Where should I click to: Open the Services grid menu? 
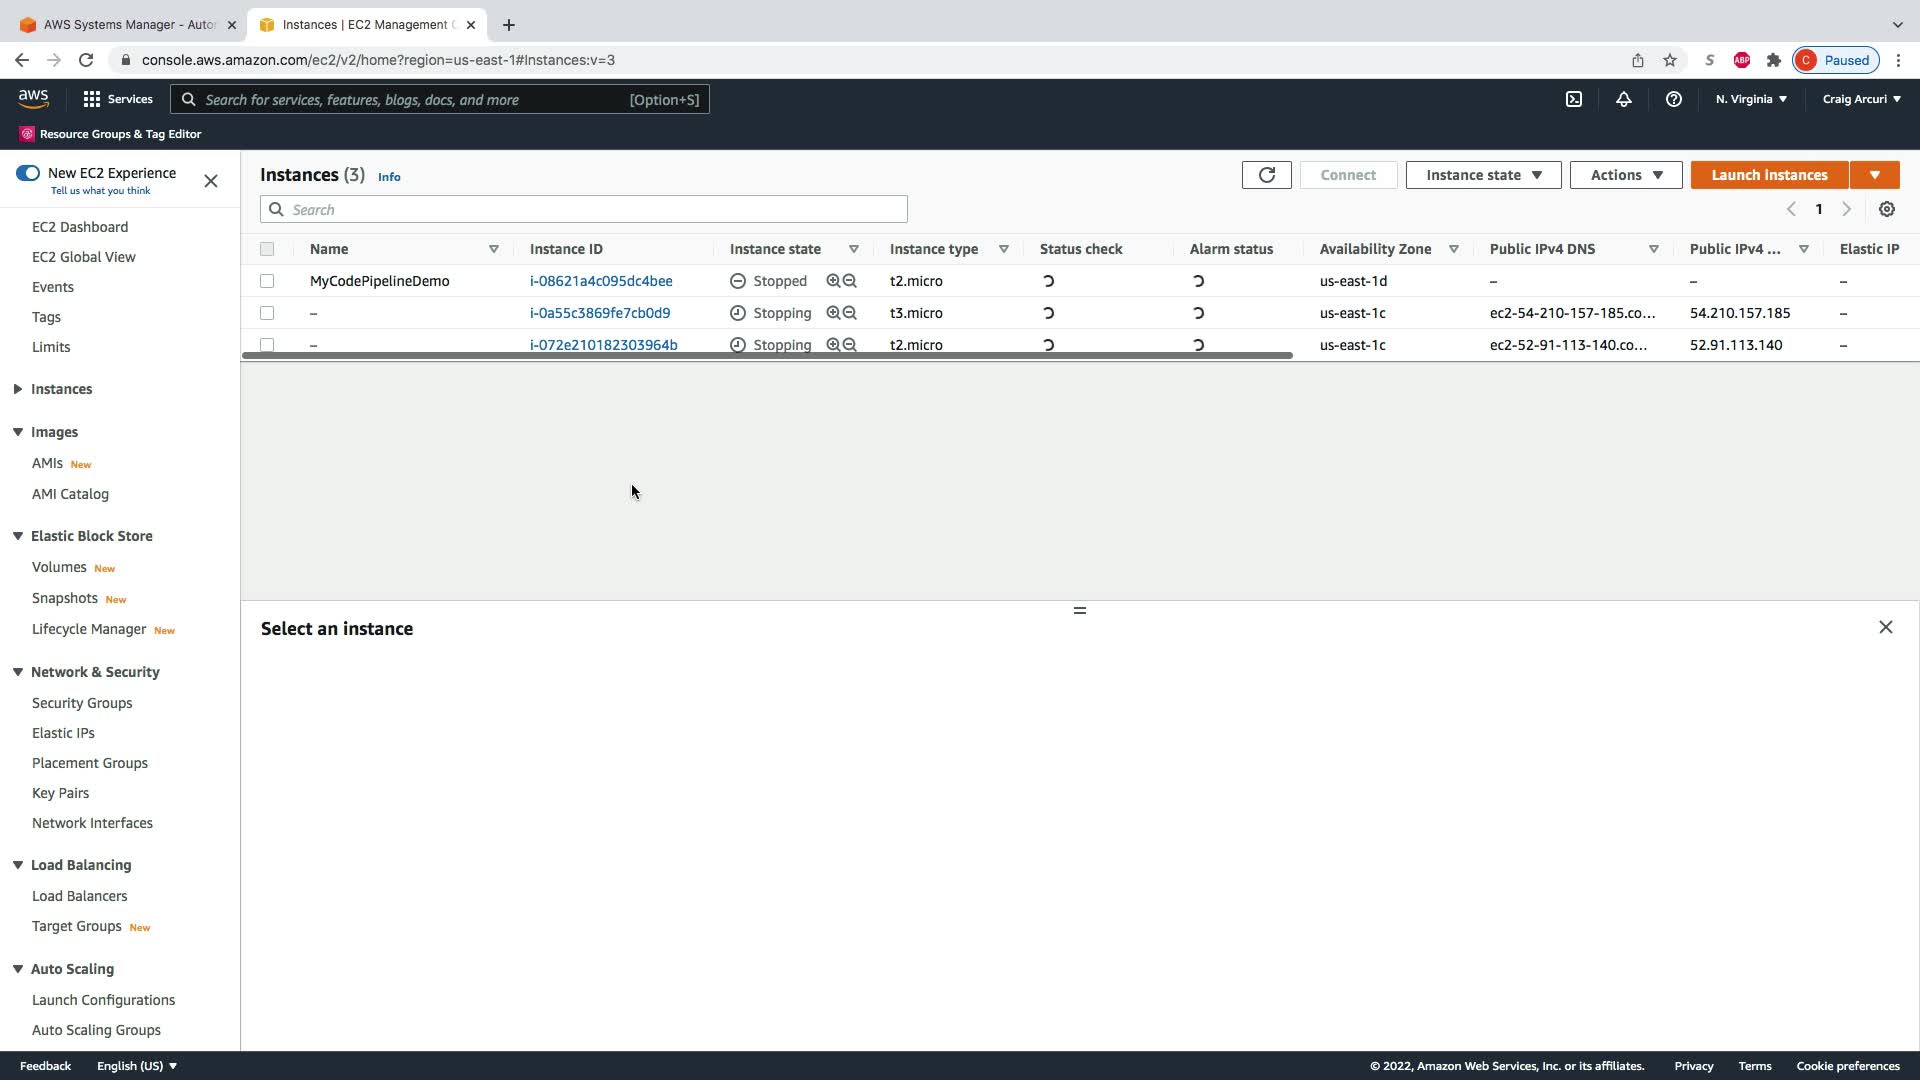click(117, 99)
